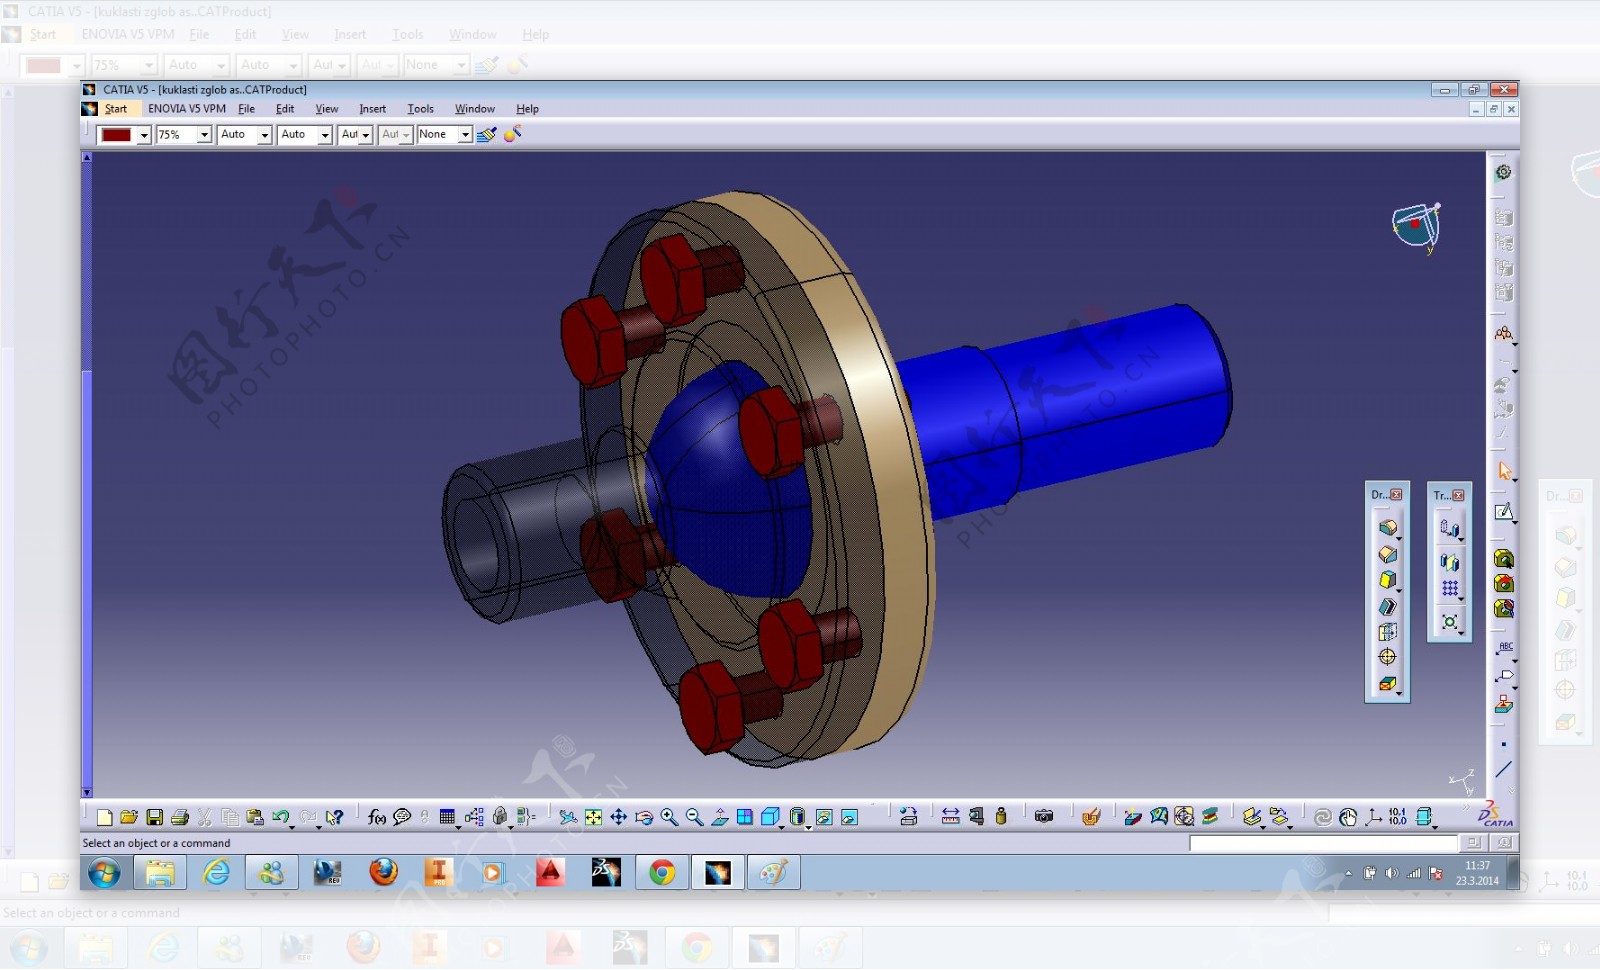Image resolution: width=1600 pixels, height=970 pixels.
Task: Click the Measure Between ruler icon
Action: (x=950, y=817)
